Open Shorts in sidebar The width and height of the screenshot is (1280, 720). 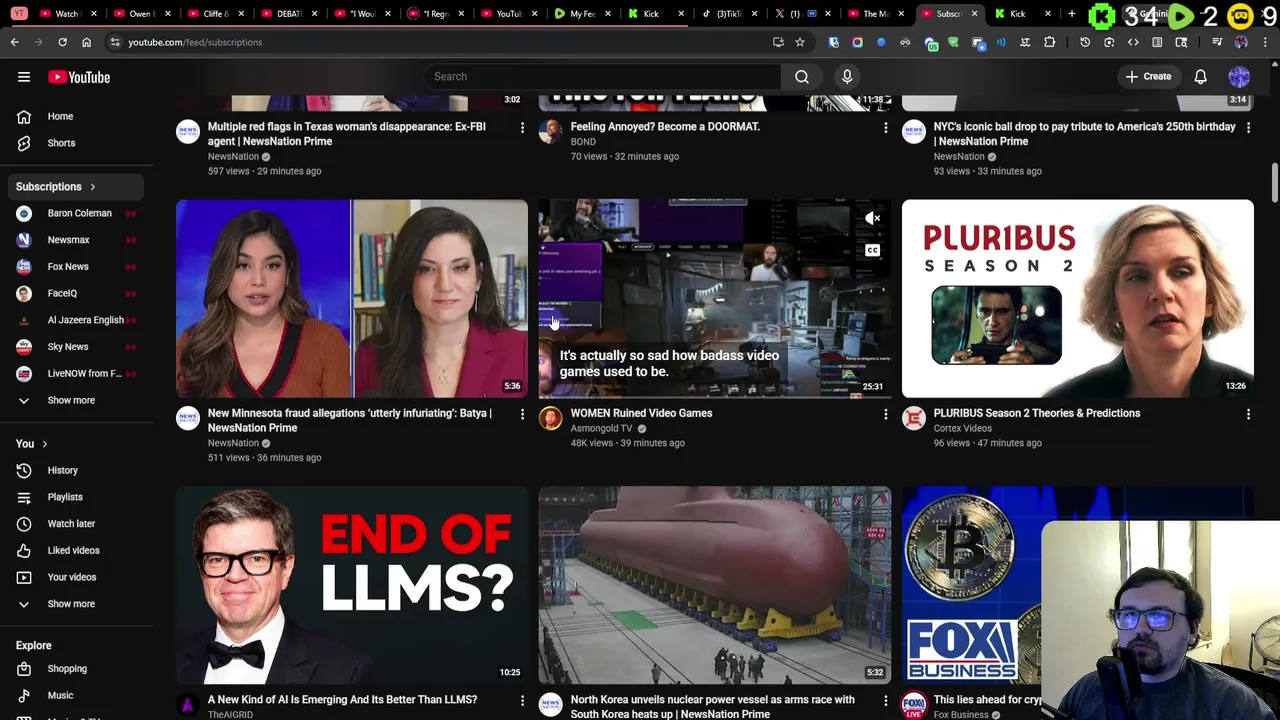click(x=78, y=143)
